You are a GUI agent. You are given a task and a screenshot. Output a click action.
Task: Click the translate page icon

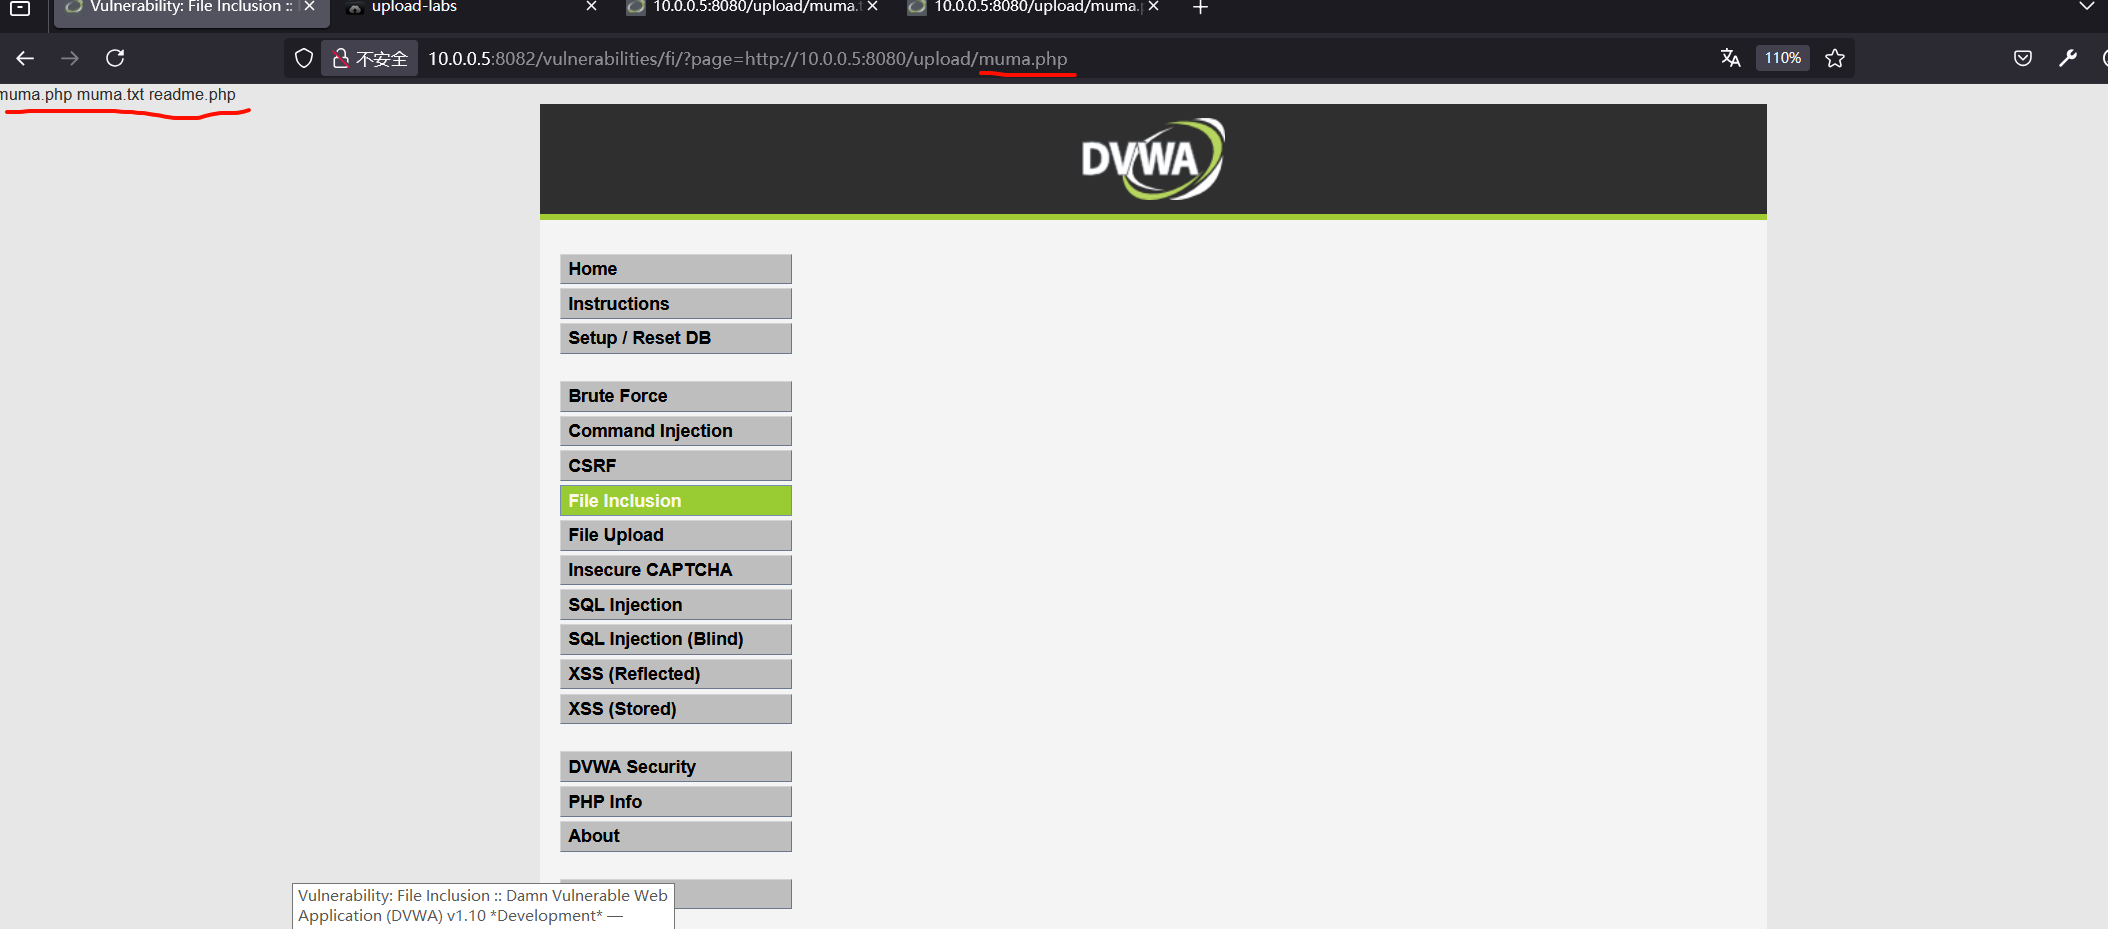point(1730,58)
